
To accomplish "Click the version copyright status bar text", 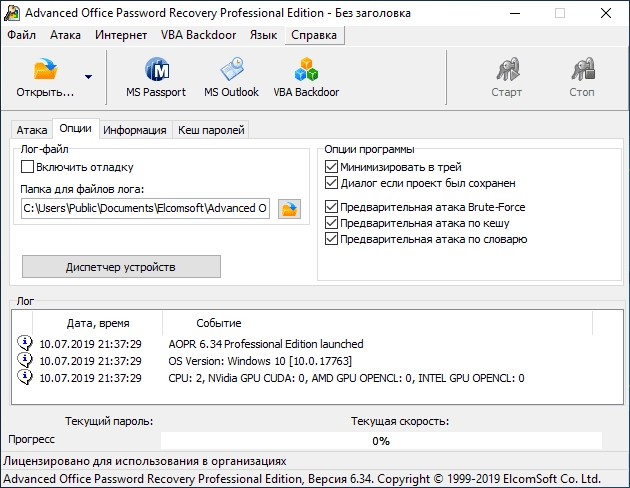I will pos(302,479).
